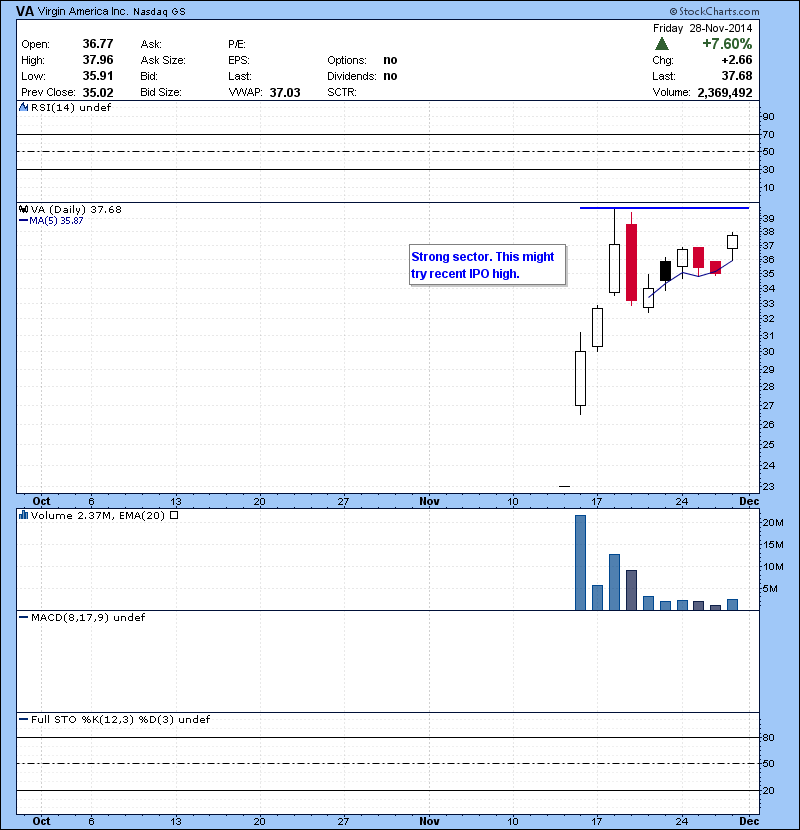Click the Open value 36.77
Screen dimensions: 800x830
(98, 44)
